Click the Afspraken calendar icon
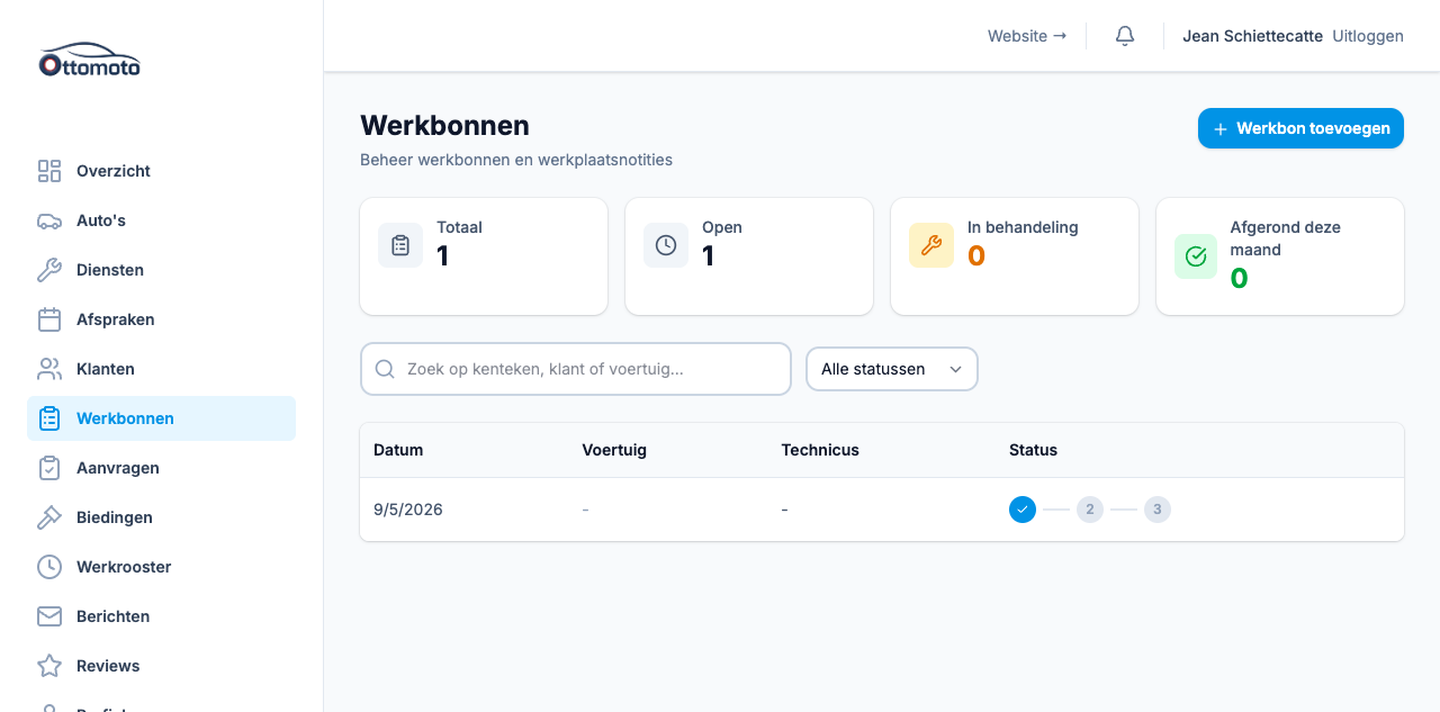 pos(49,320)
